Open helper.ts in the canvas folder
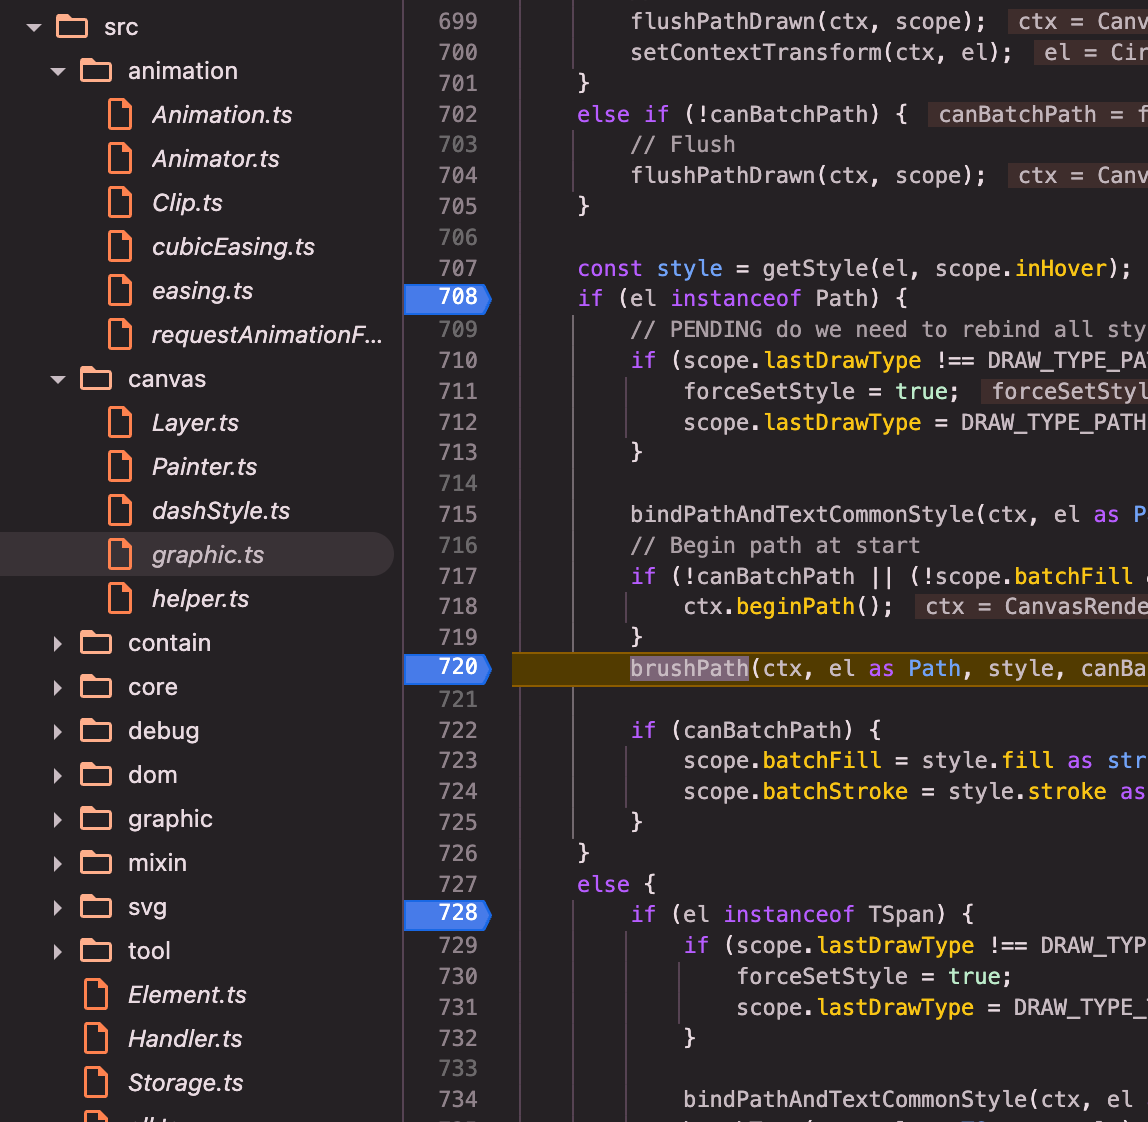Screen dimensions: 1148x1122 coord(200,599)
